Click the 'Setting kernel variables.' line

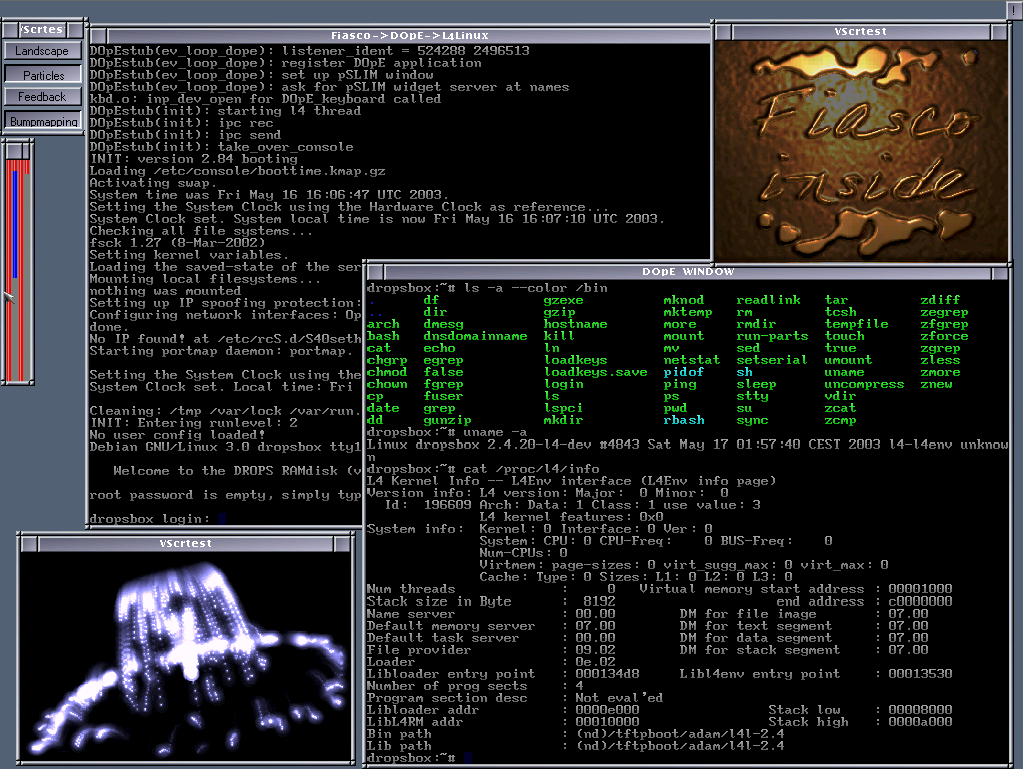(x=189, y=255)
